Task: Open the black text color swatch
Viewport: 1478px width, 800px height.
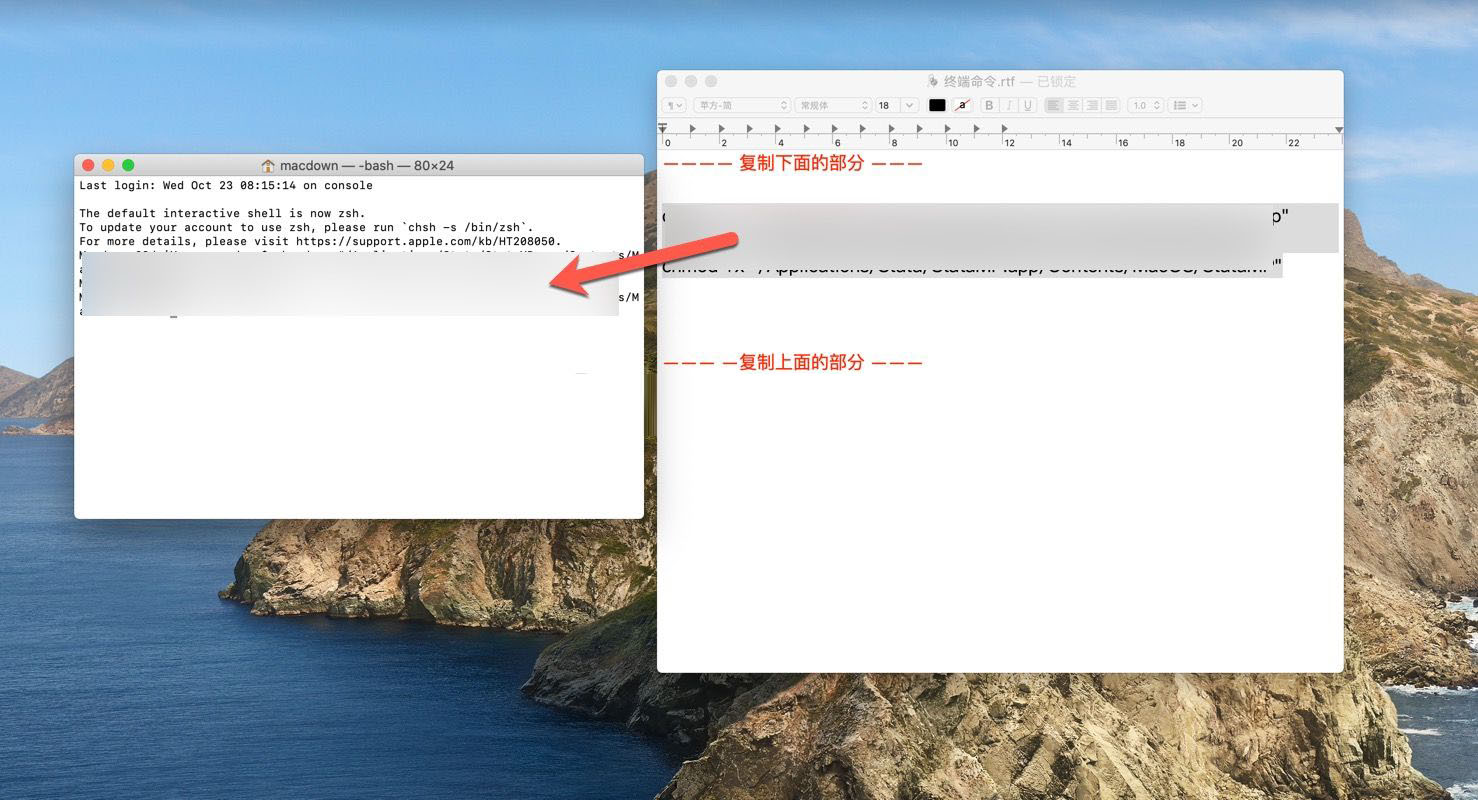Action: [937, 105]
